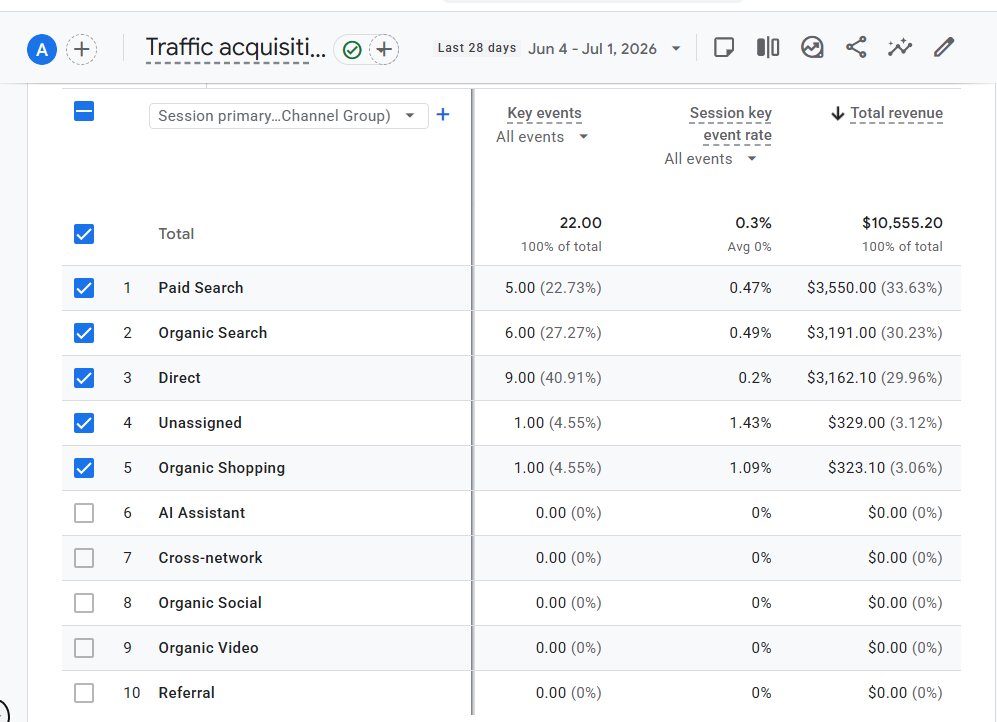Screen dimensions: 997x722
Task: Select the 'Organic Social' channel name
Action: 210,603
